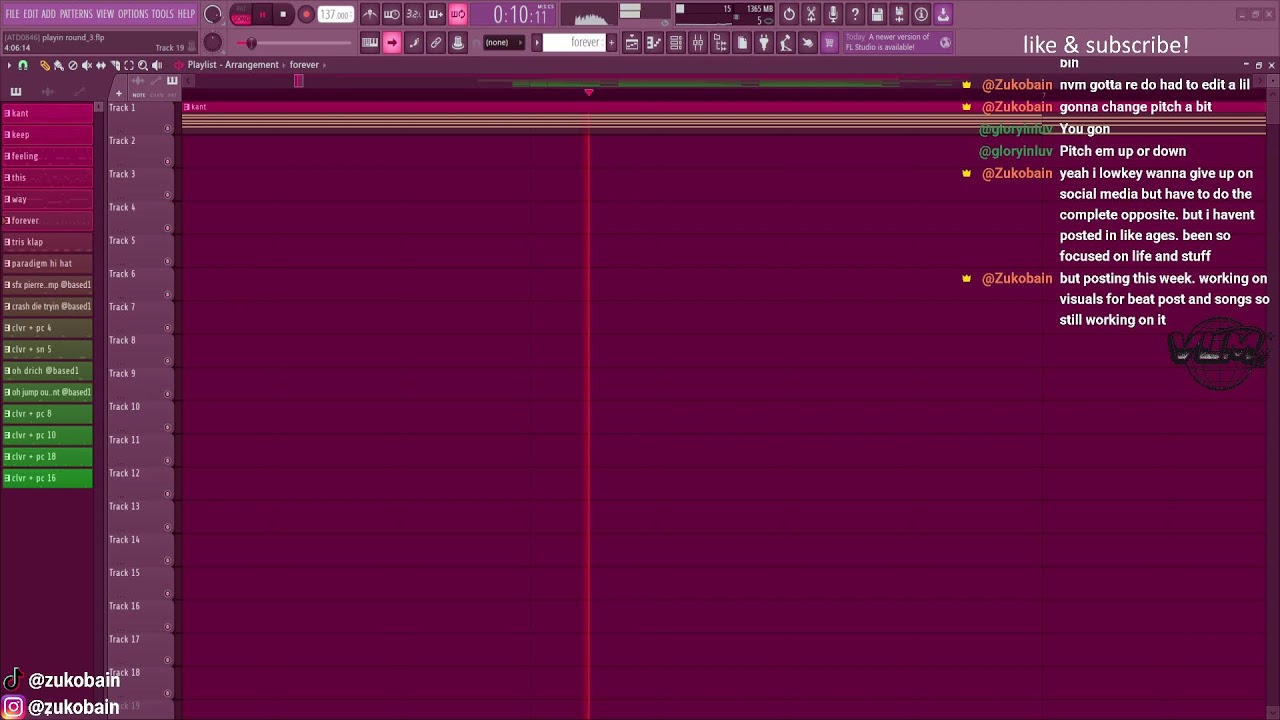The width and height of the screenshot is (1280, 720).
Task: Open the project picker/files icon
Action: [x=742, y=42]
